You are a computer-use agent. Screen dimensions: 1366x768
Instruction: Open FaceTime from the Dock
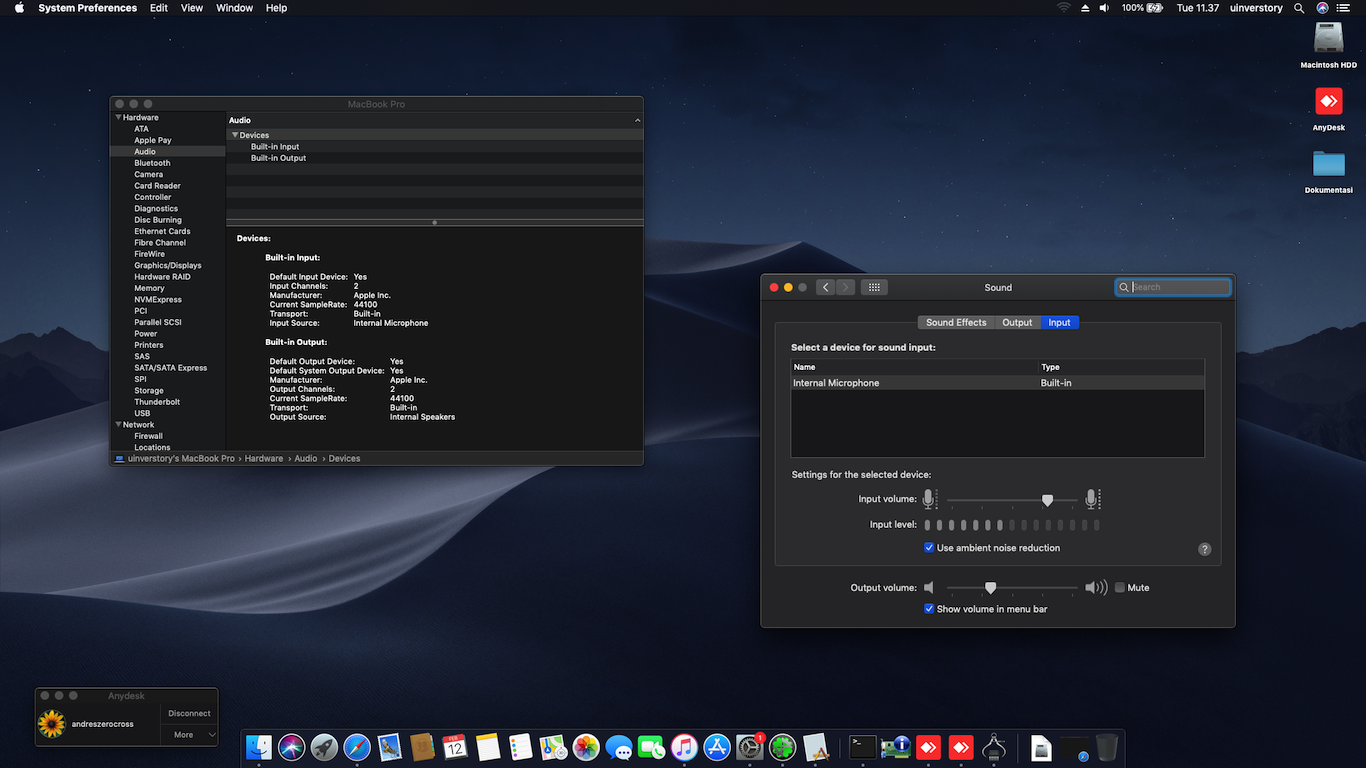tap(652, 746)
